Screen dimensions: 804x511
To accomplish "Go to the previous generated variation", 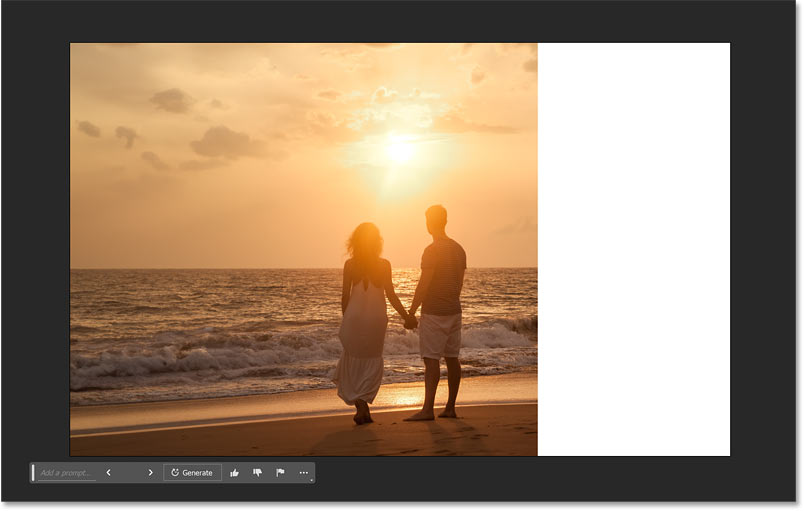I will 109,473.
